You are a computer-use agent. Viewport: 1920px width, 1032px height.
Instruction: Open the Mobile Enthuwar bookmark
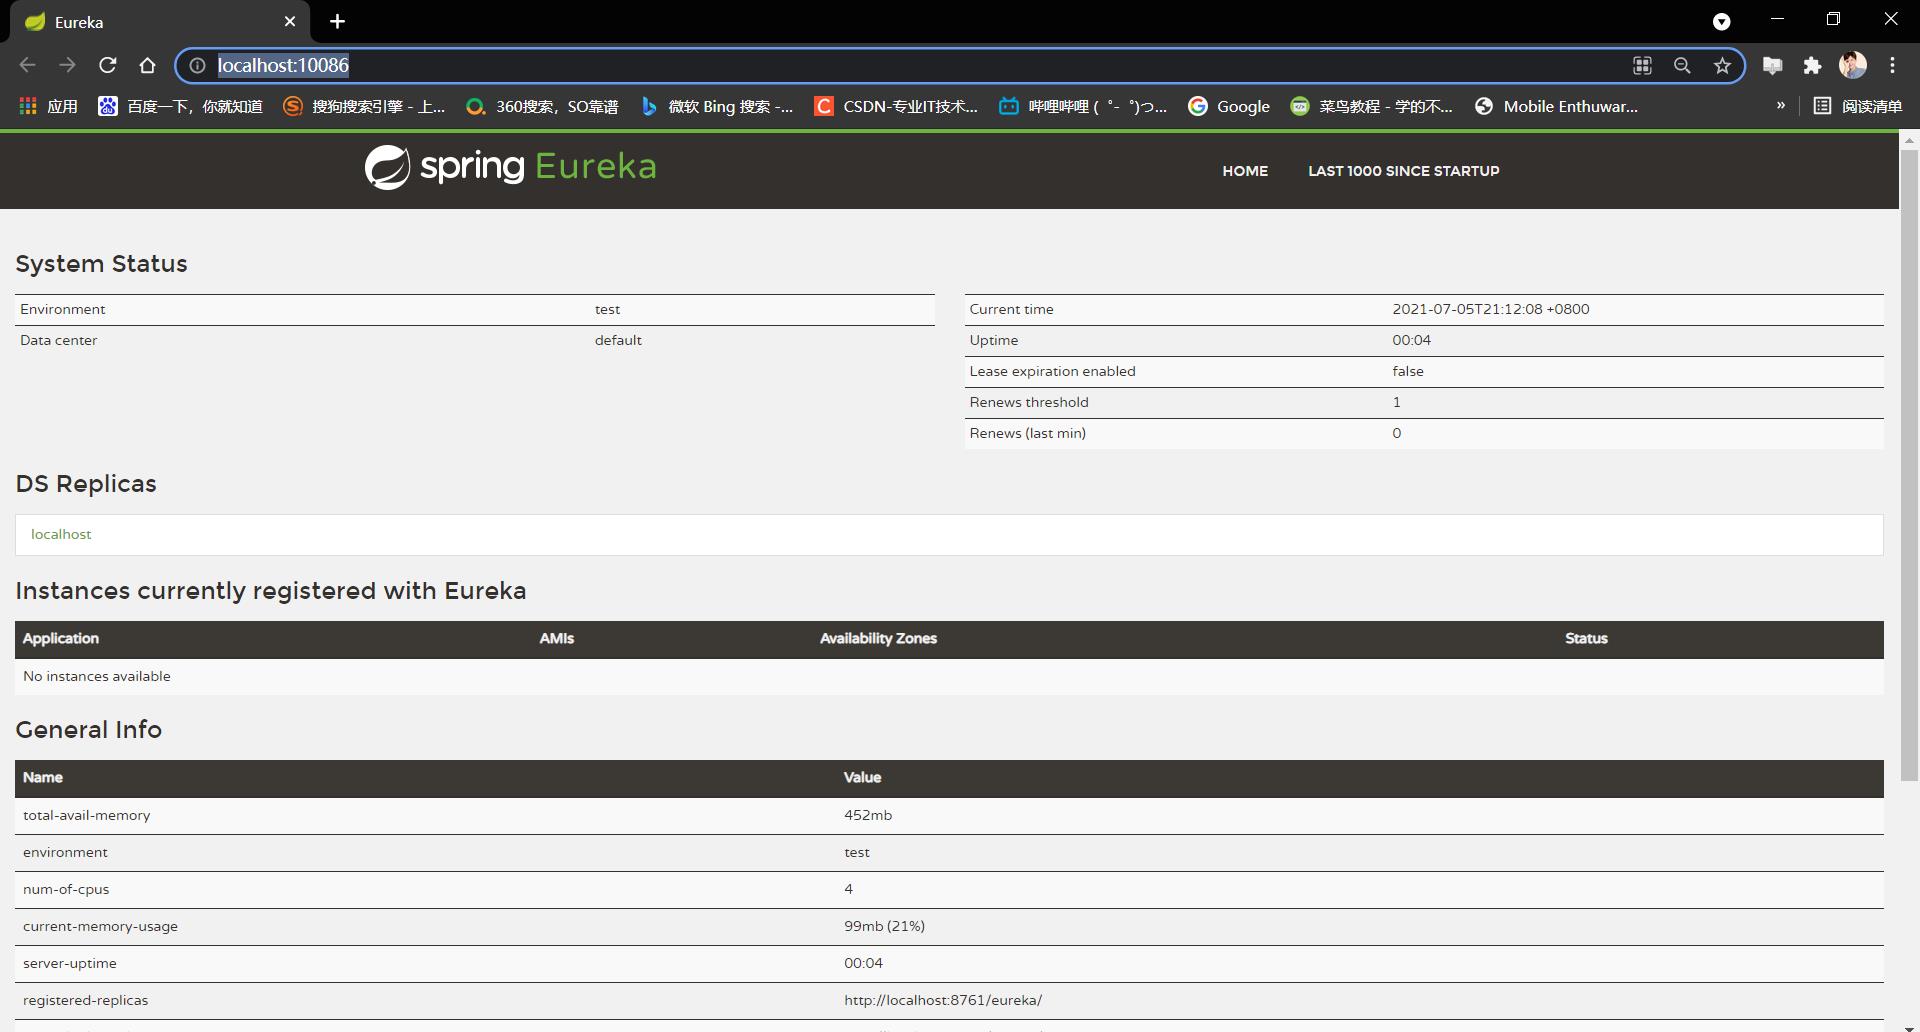point(1556,106)
